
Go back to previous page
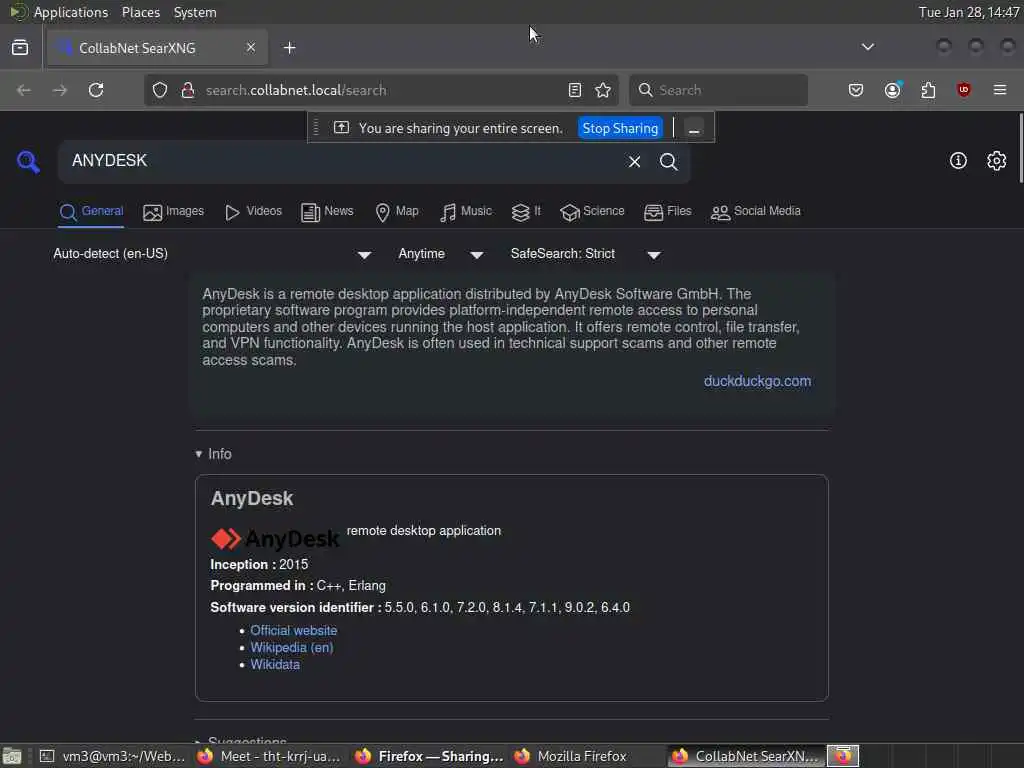pyautogui.click(x=24, y=90)
